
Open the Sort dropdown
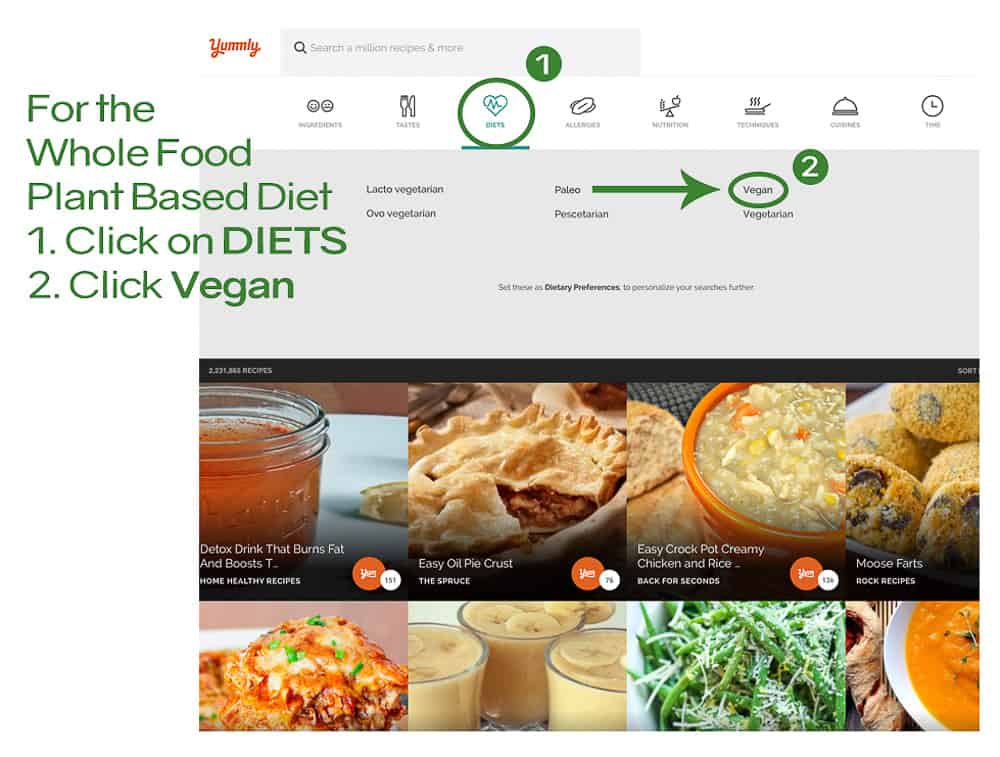pos(967,371)
